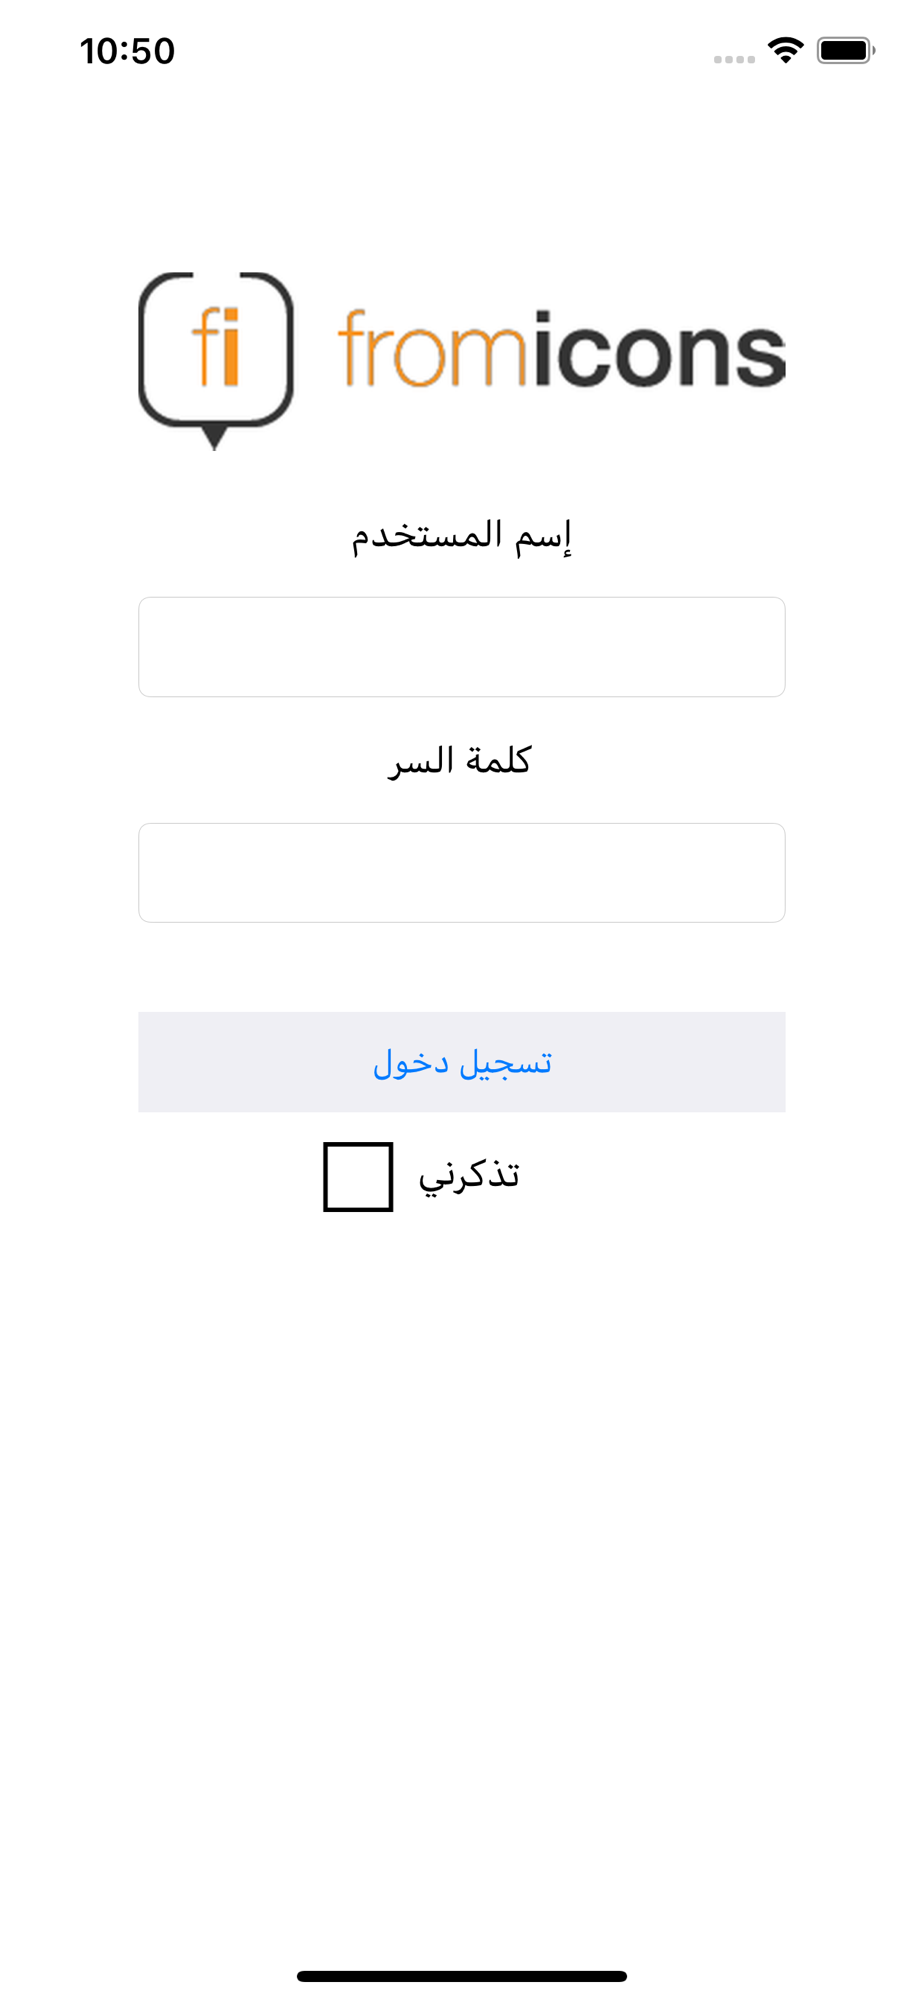Click the blue تسجيل دخول text
This screenshot has height=2000, width=924.
pyautogui.click(x=462, y=1063)
